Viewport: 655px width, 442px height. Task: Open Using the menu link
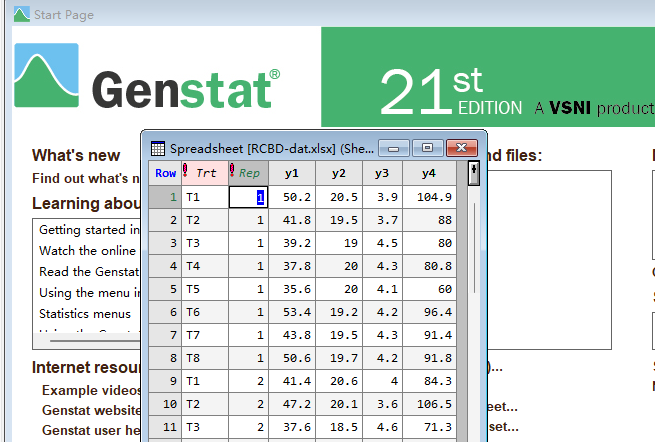[89, 292]
